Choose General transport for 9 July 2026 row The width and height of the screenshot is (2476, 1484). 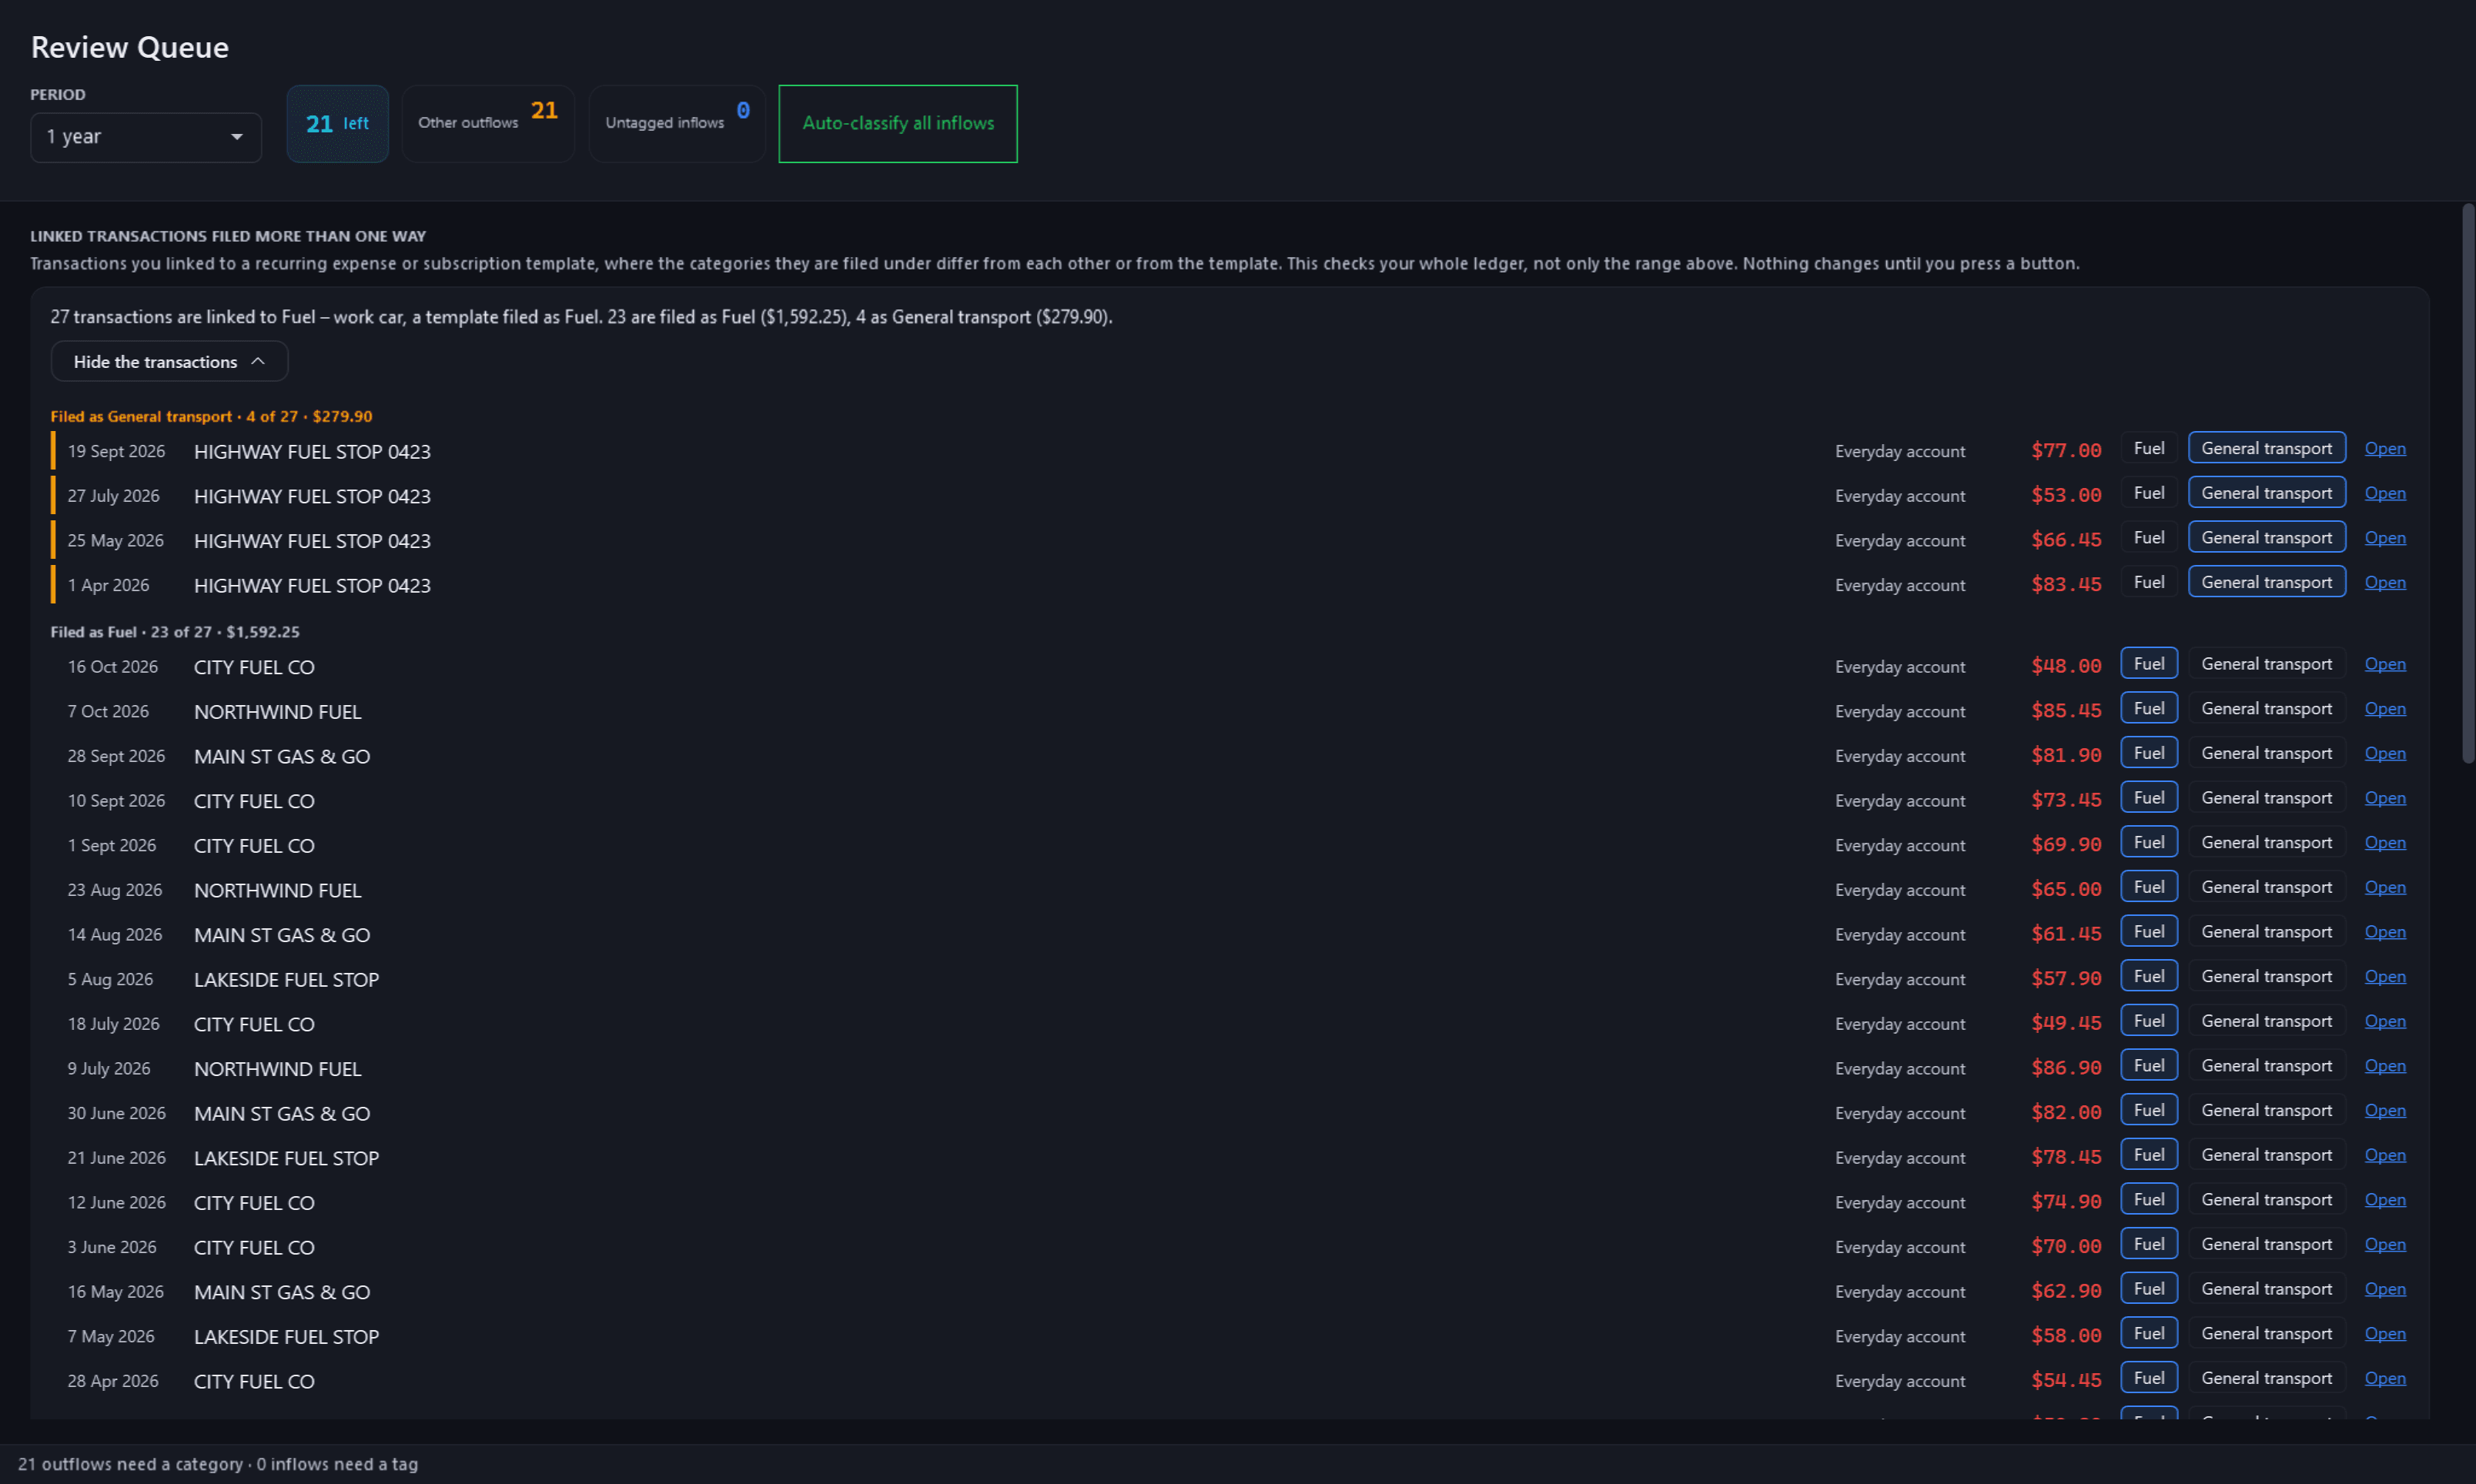2266,1066
